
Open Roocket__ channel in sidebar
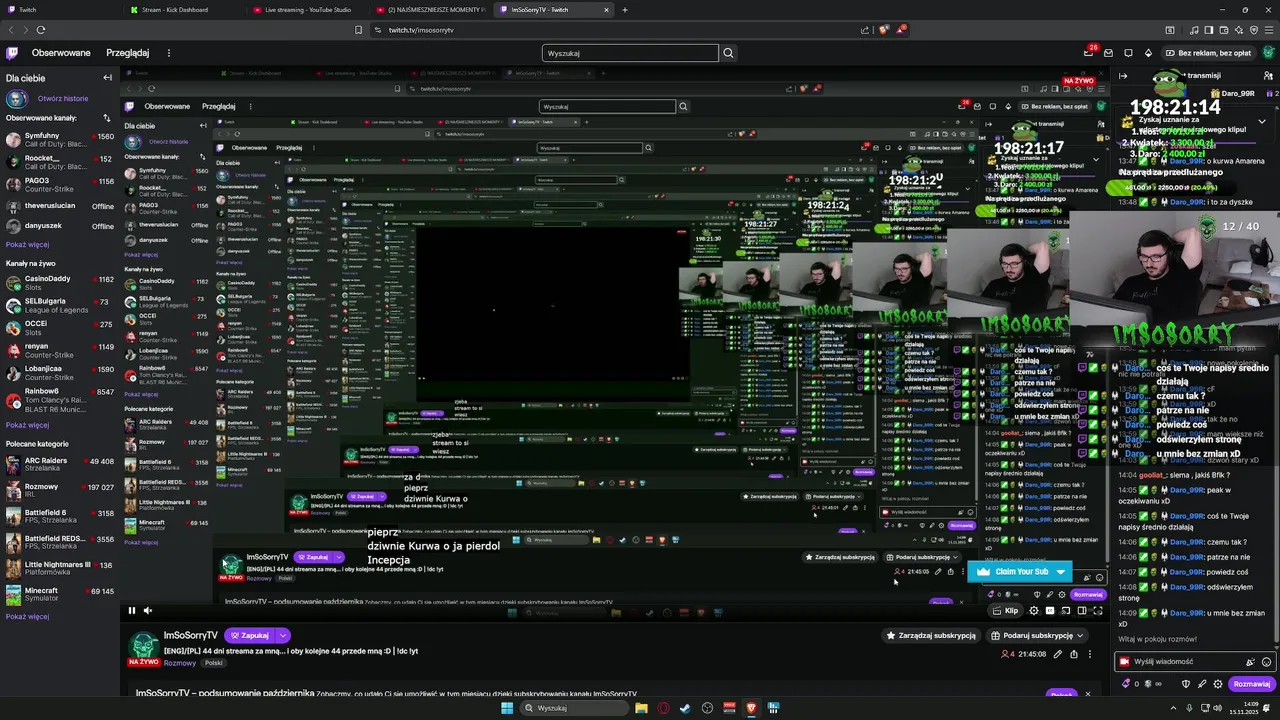click(x=60, y=162)
